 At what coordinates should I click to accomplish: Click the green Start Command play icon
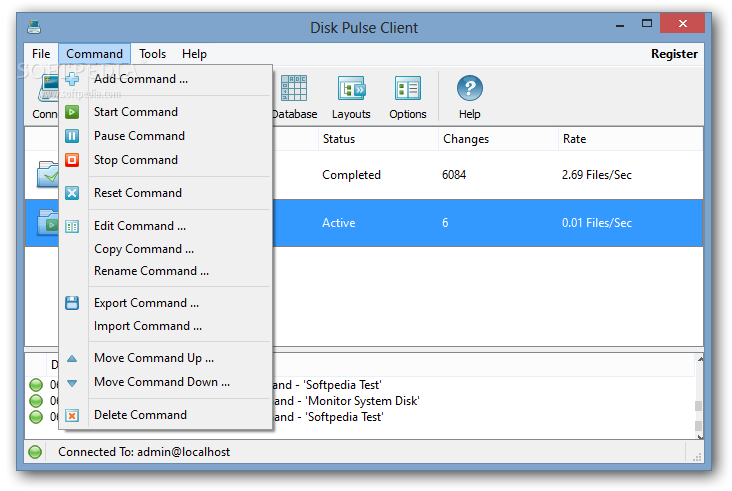(x=72, y=112)
